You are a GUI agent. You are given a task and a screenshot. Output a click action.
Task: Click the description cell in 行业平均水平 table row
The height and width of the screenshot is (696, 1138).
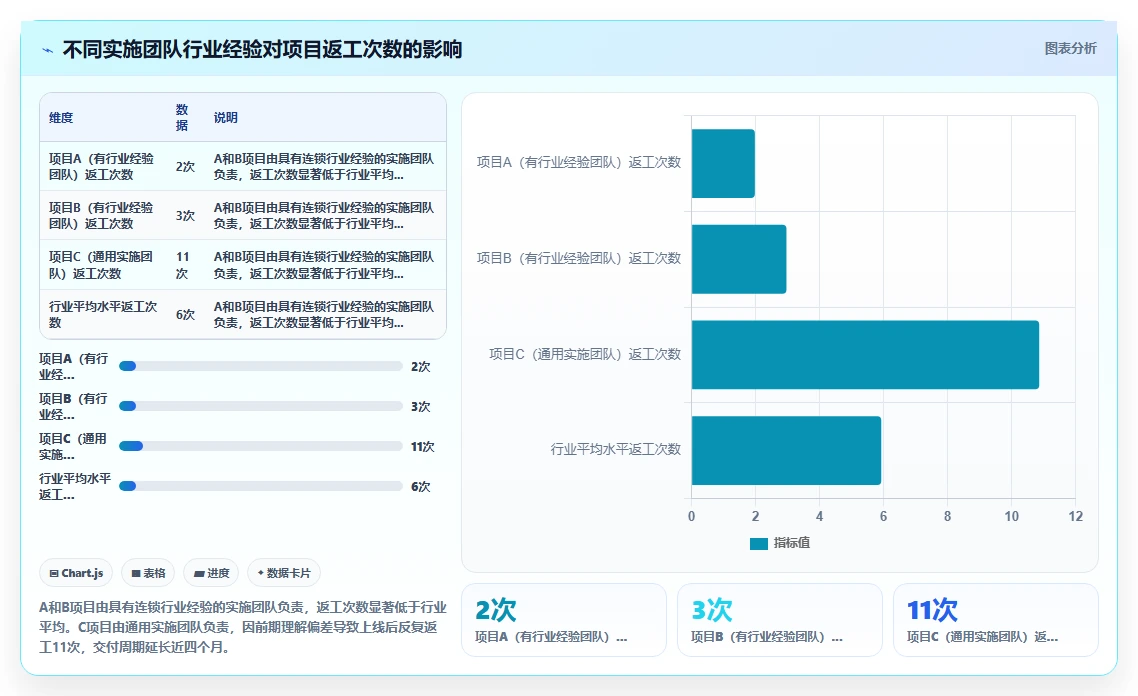pos(324,314)
